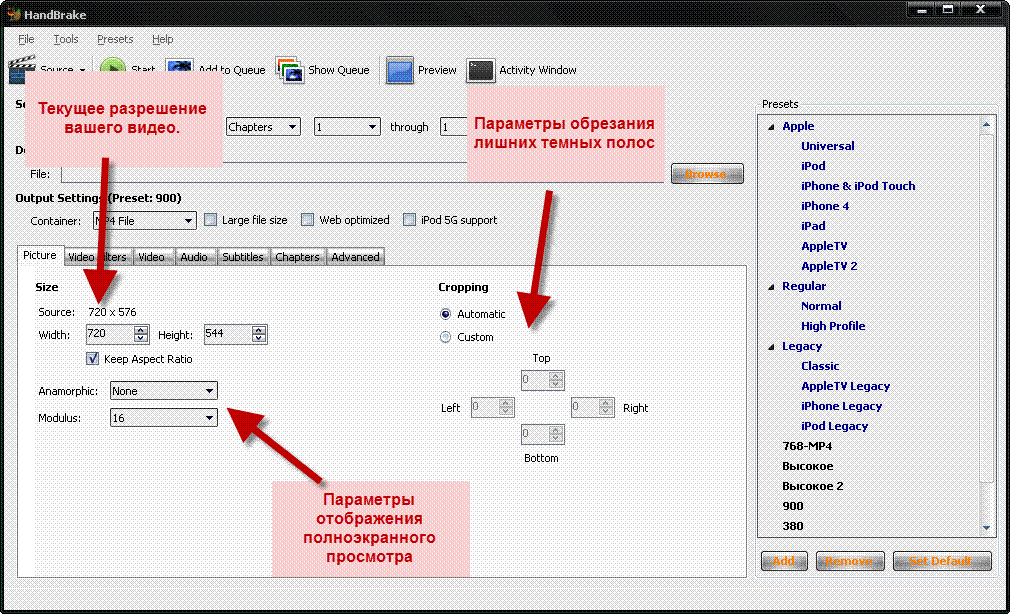Select the Universal preset
The image size is (1010, 614).
click(x=828, y=146)
